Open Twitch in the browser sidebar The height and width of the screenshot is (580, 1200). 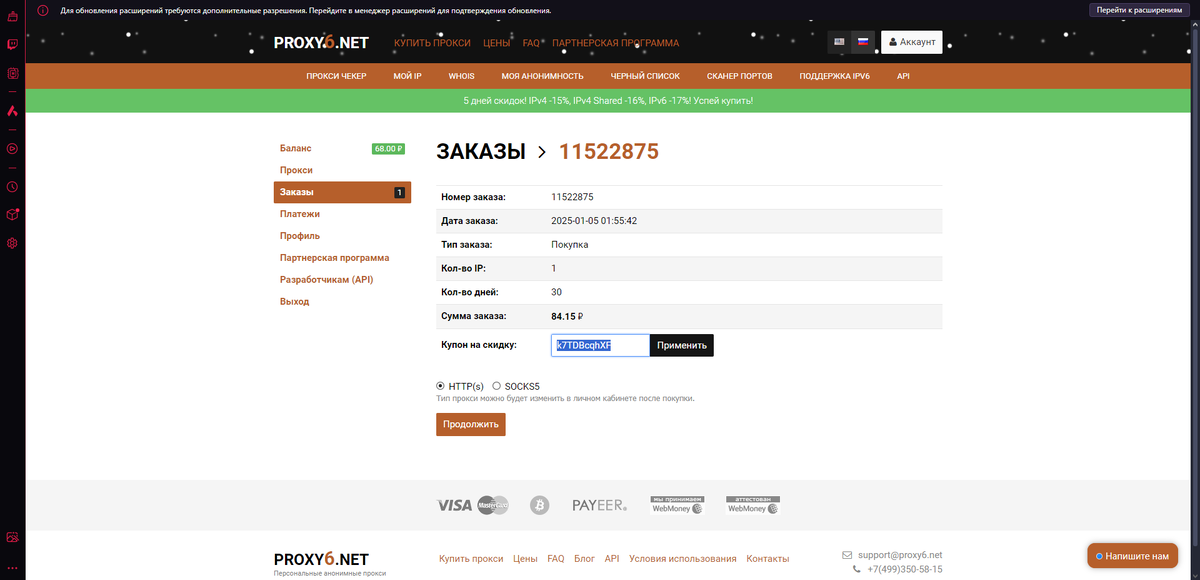[x=12, y=45]
